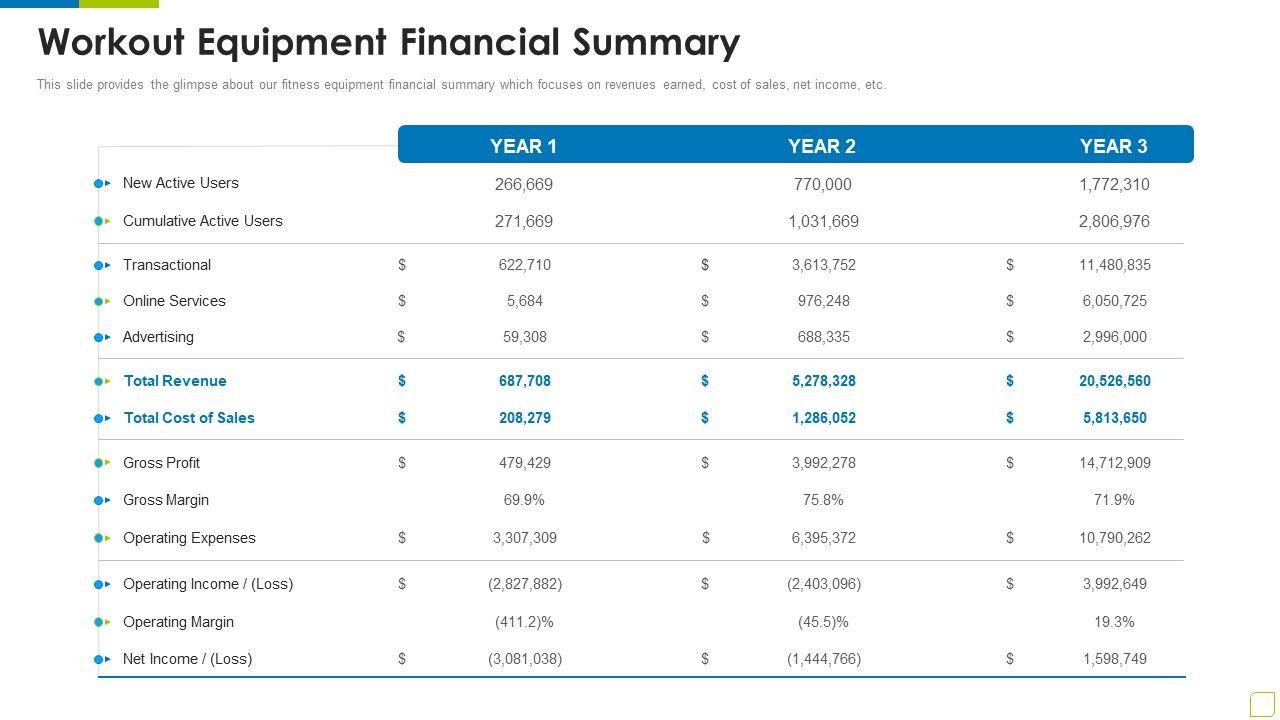Click the green square icon in bottom-right corner
The height and width of the screenshot is (720, 1280).
pyautogui.click(x=1262, y=704)
